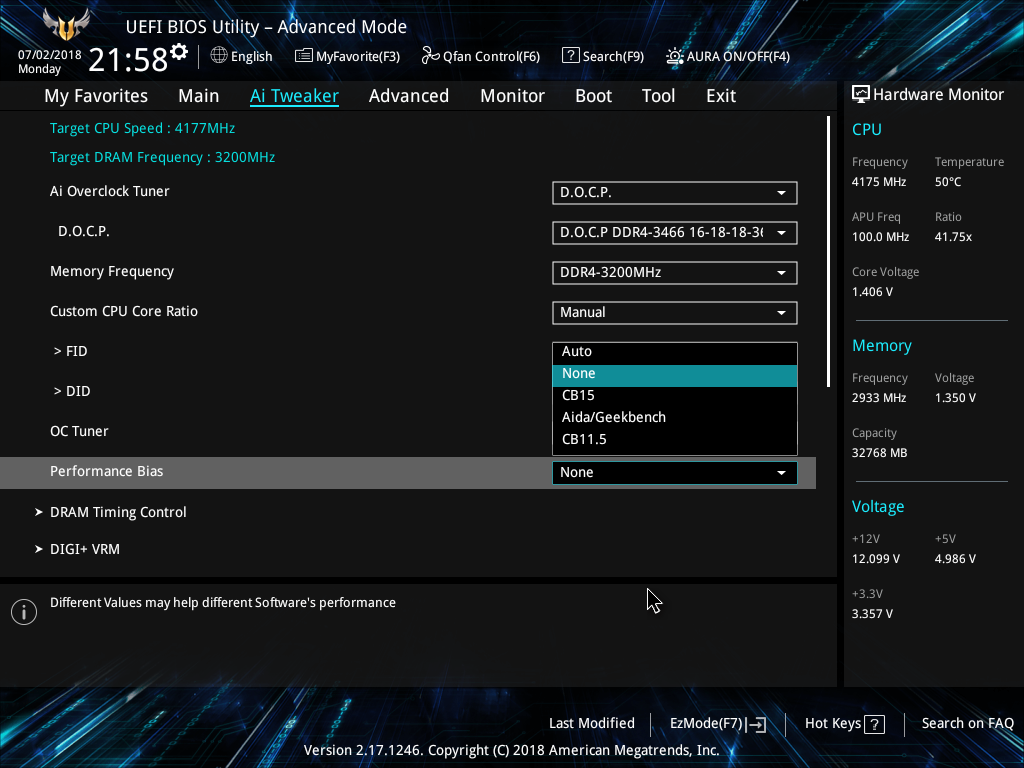Go to the Advanced tab
1024x768 pixels.
409,96
